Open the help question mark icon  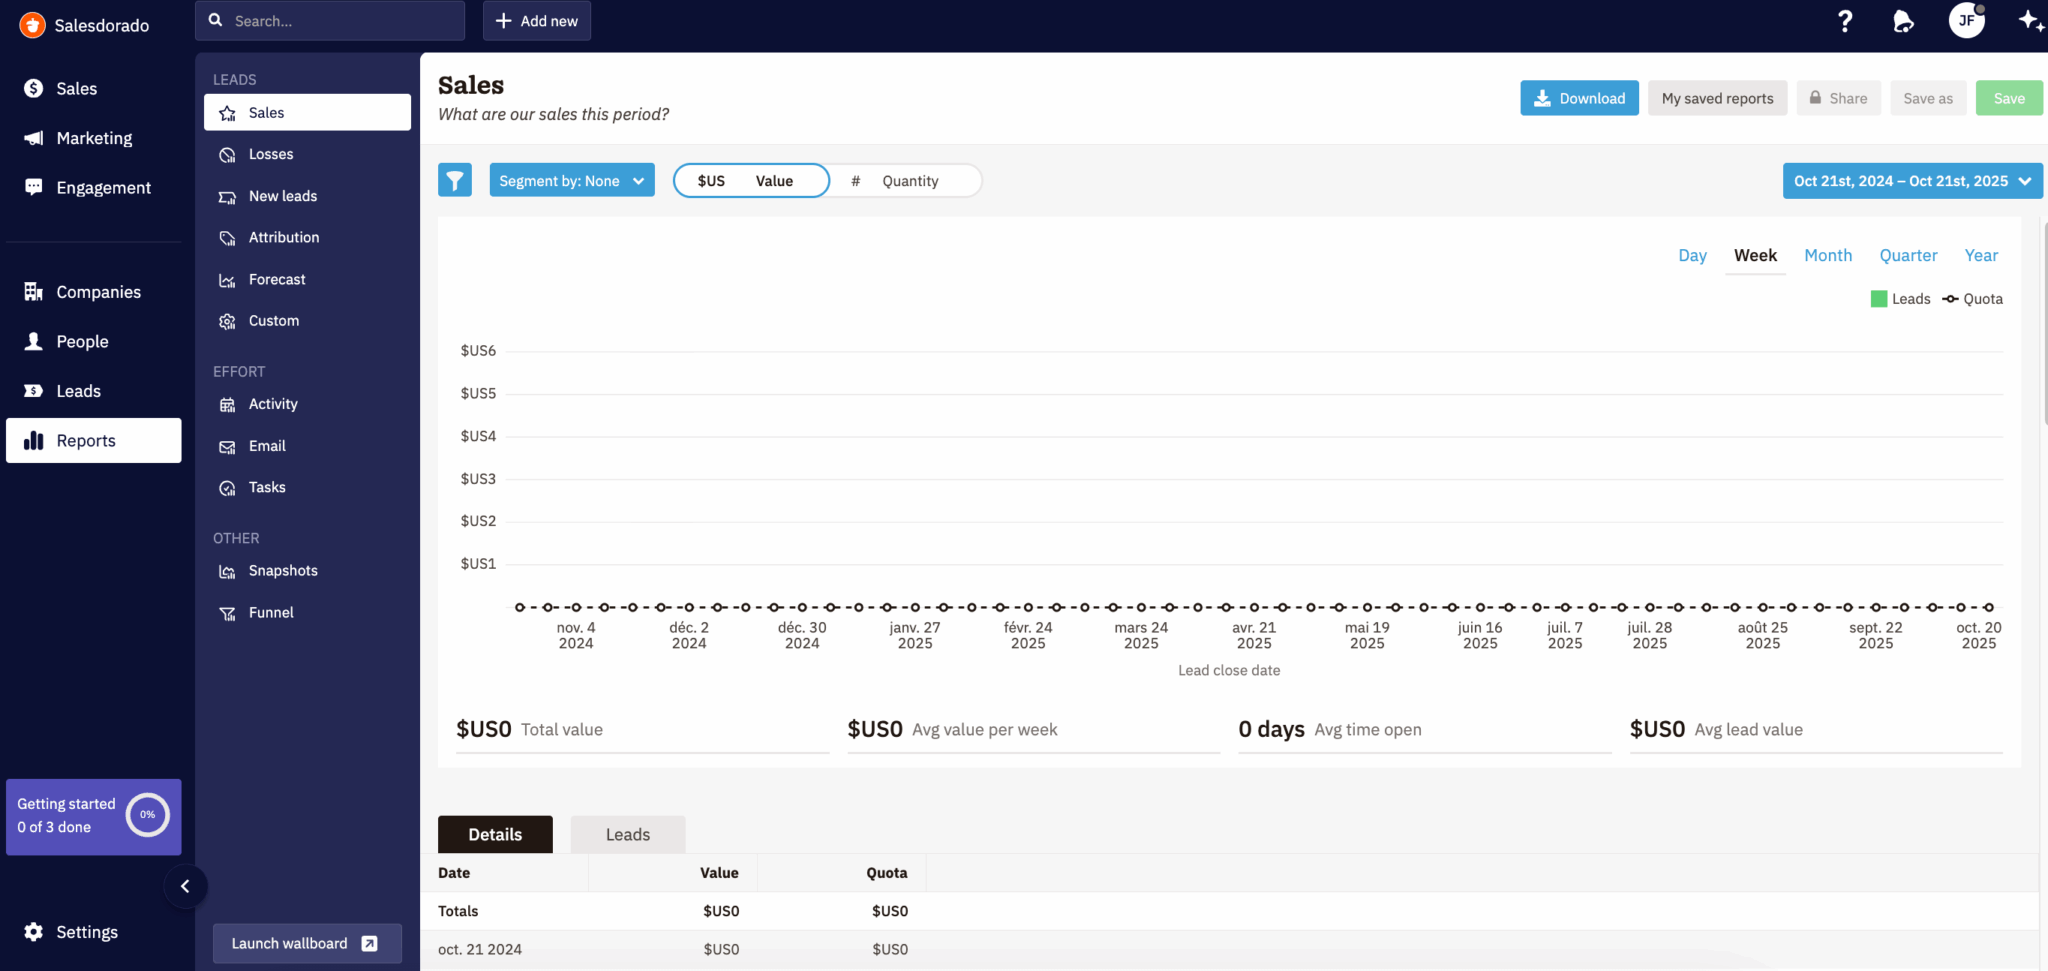coord(1845,21)
